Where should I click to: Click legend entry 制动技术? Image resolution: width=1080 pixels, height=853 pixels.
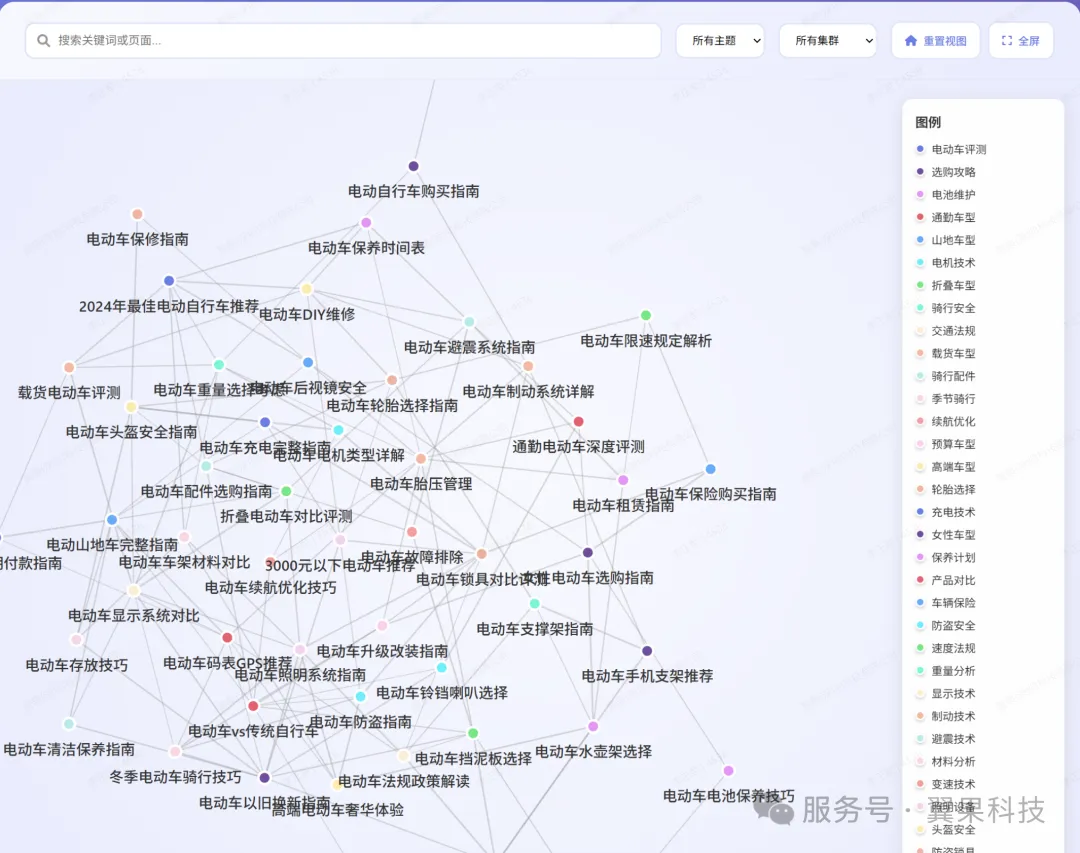pos(946,717)
